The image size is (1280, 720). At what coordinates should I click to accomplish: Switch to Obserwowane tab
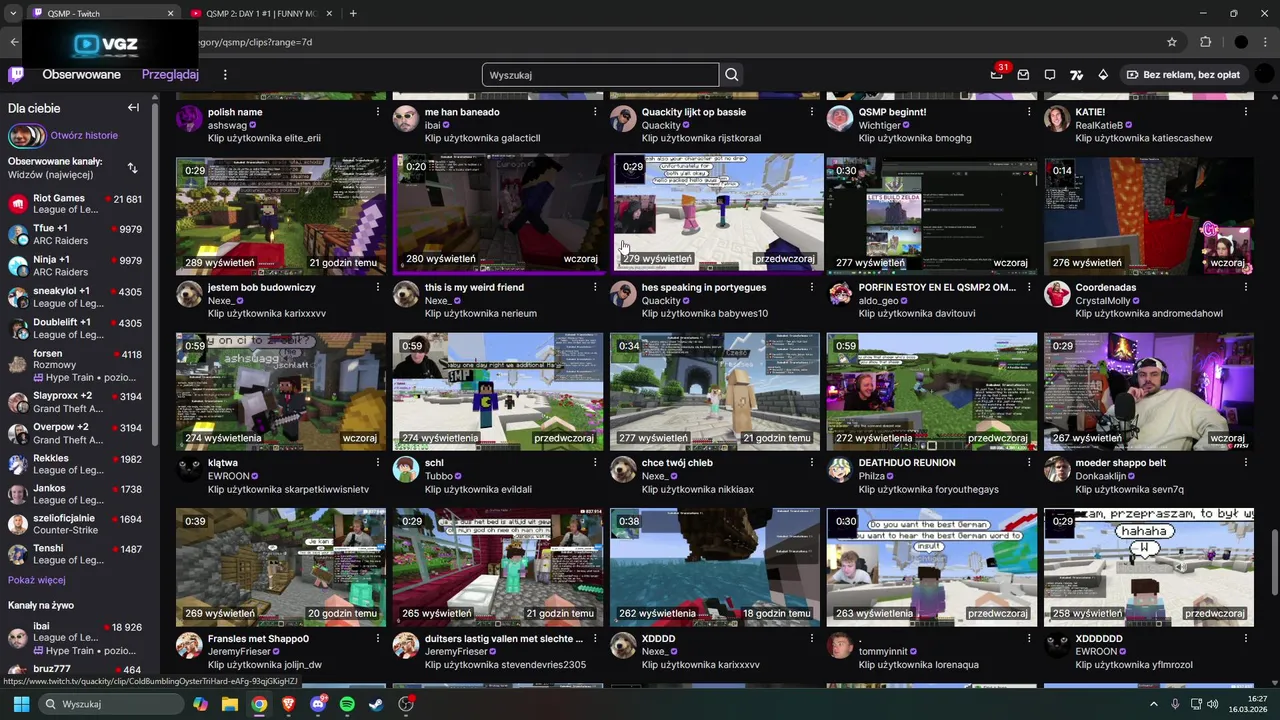81,75
